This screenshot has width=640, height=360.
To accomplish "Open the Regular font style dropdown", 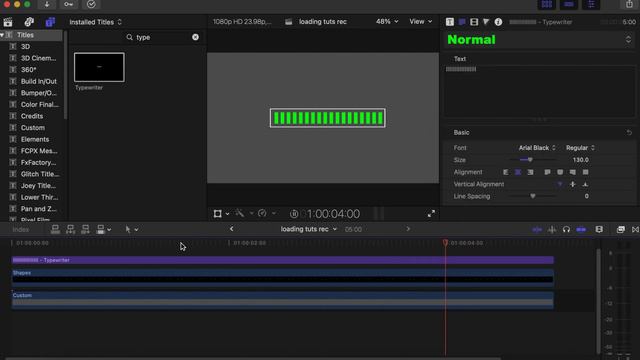I will (580, 148).
